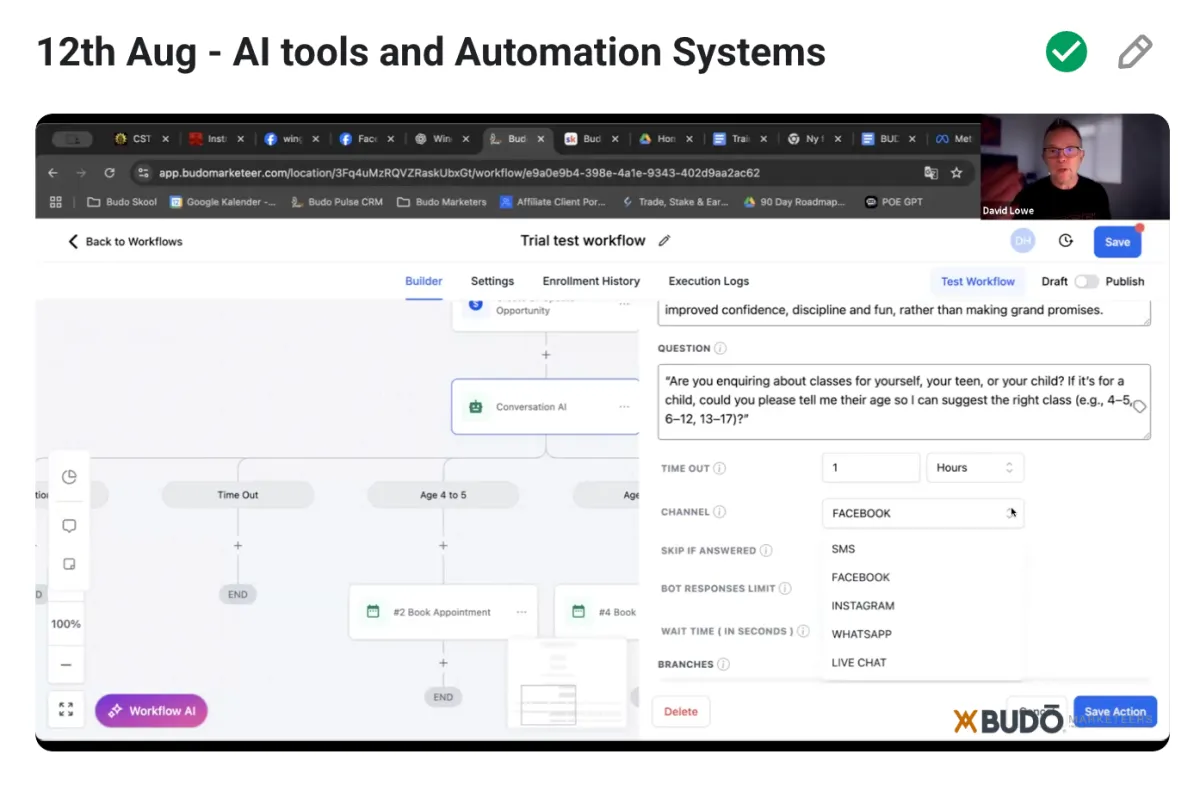Switch to the Builder tab
This screenshot has width=1200, height=785.
click(x=424, y=282)
